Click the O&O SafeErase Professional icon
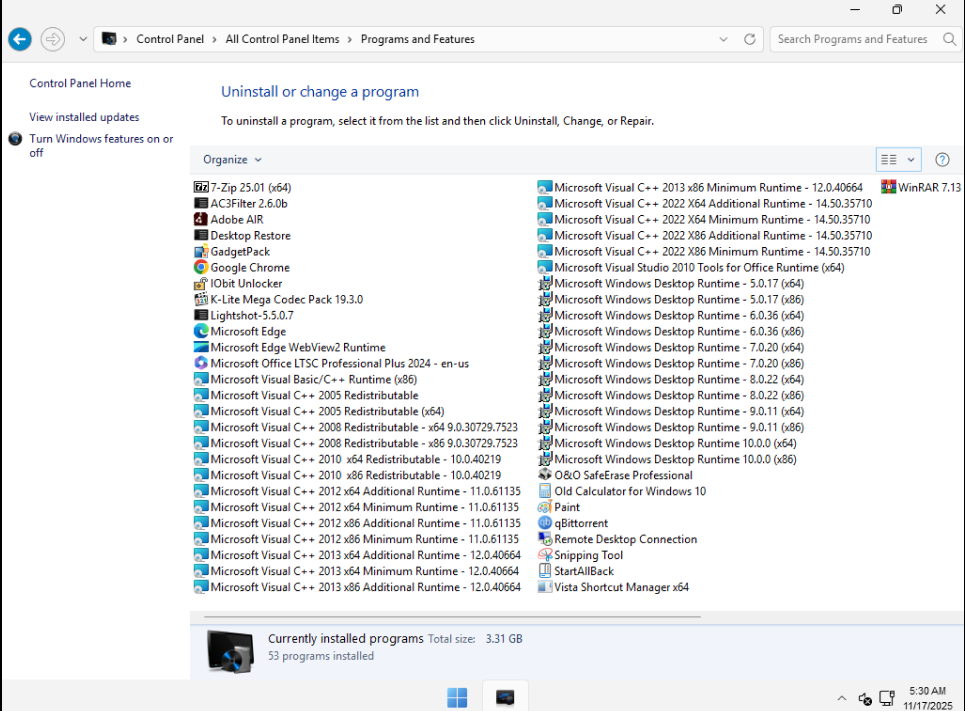Screen dimensions: 965x711 545,475
